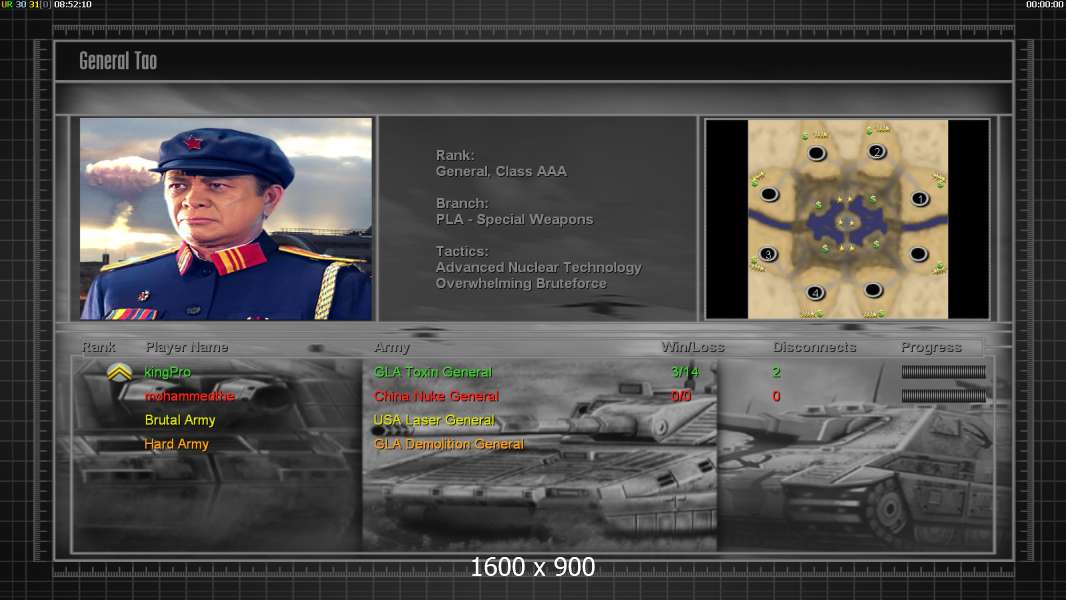This screenshot has width=1066, height=600.
Task: Click 'GLA Toxin General' army entry
Action: (433, 372)
